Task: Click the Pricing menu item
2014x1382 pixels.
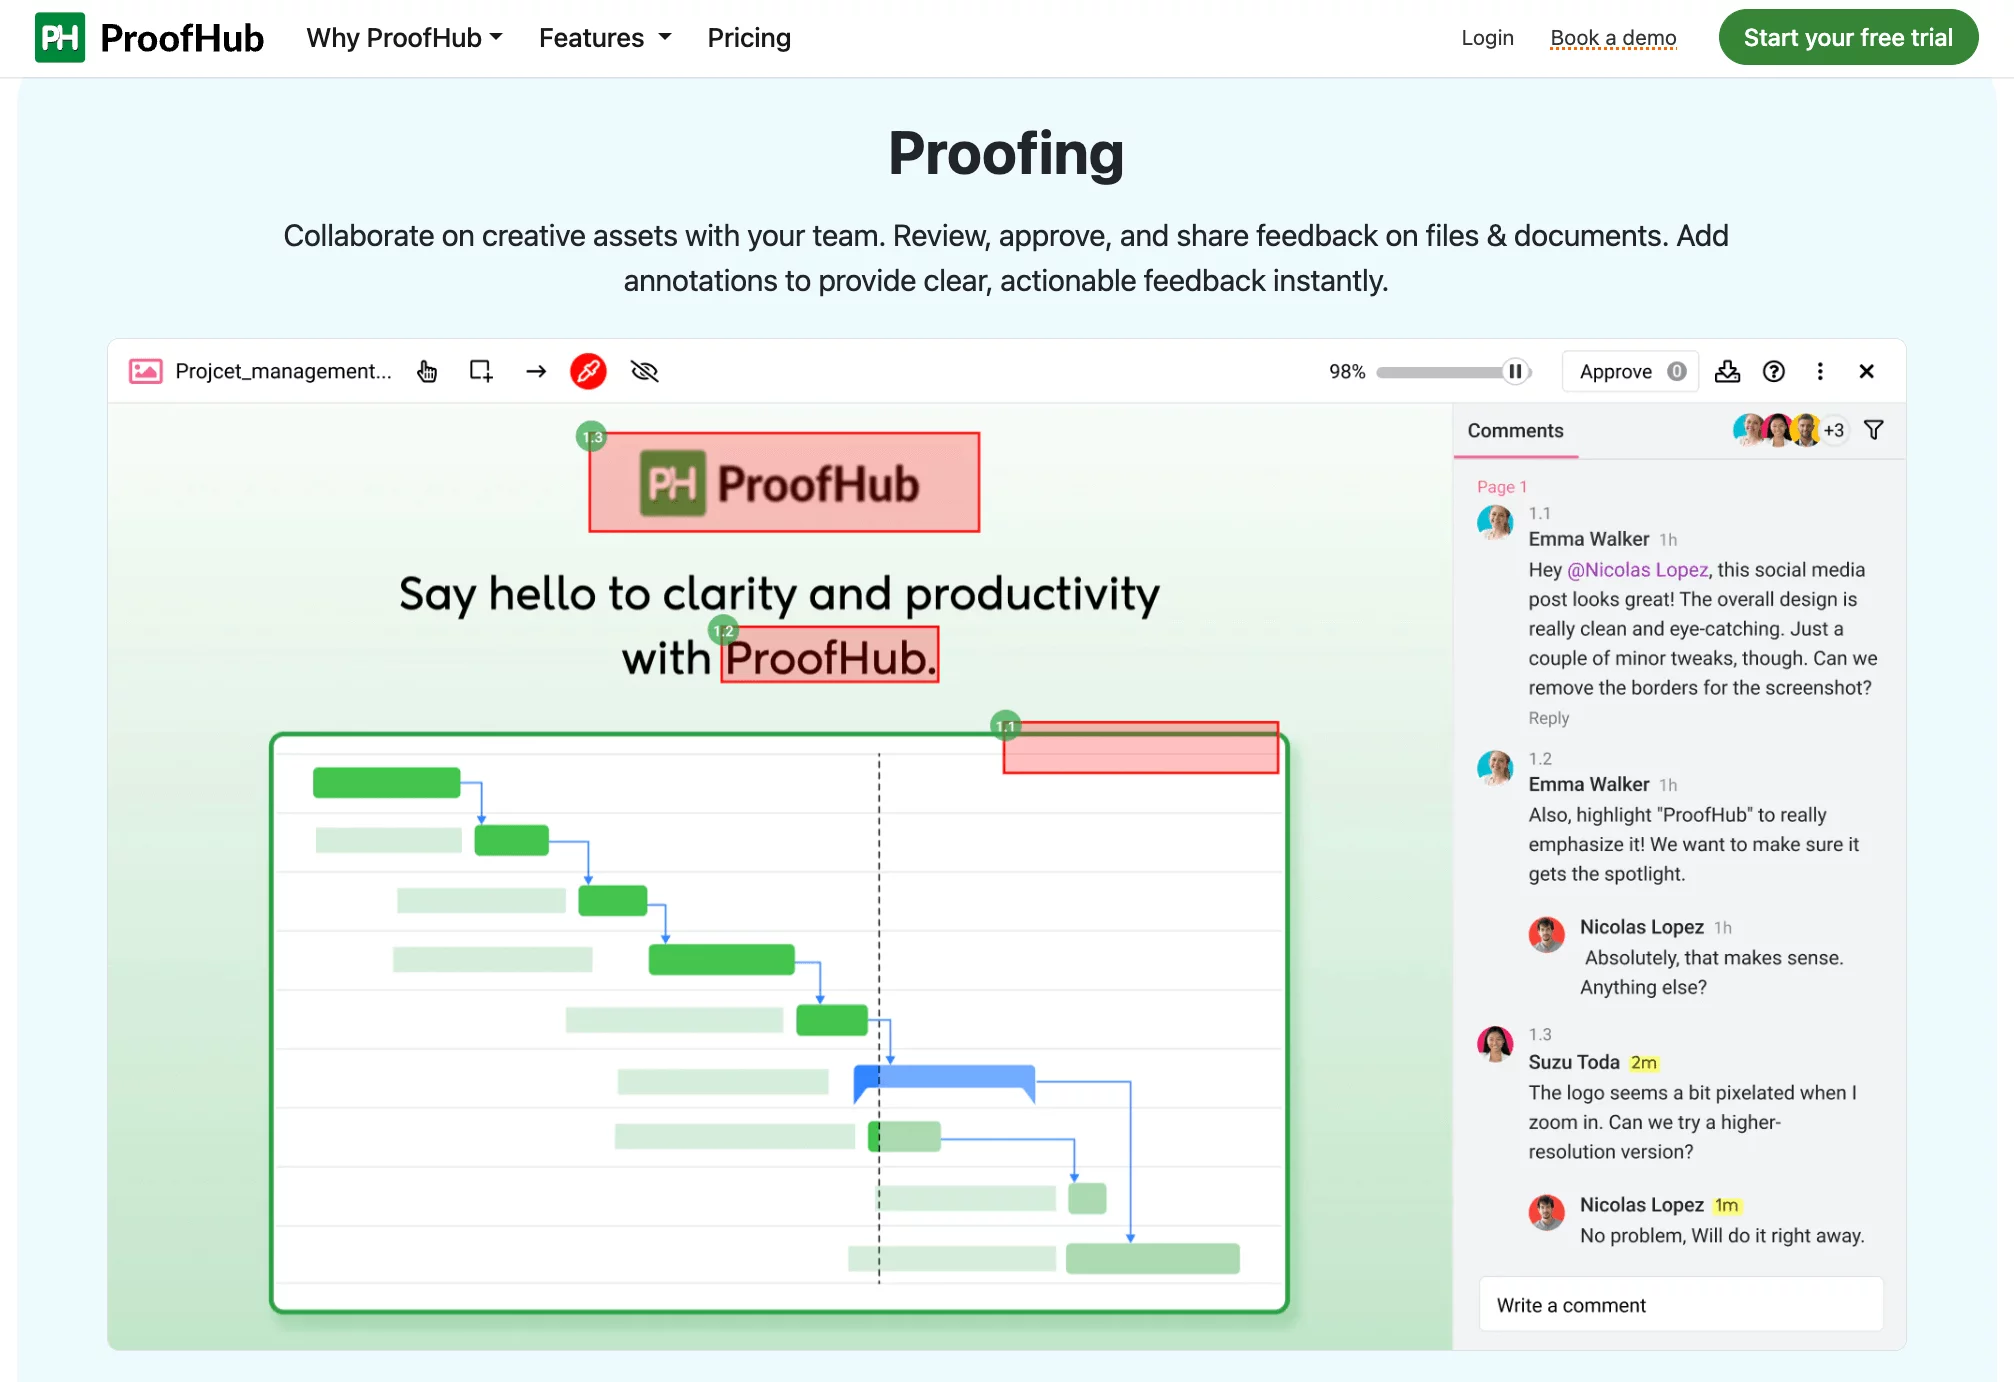Action: click(748, 37)
